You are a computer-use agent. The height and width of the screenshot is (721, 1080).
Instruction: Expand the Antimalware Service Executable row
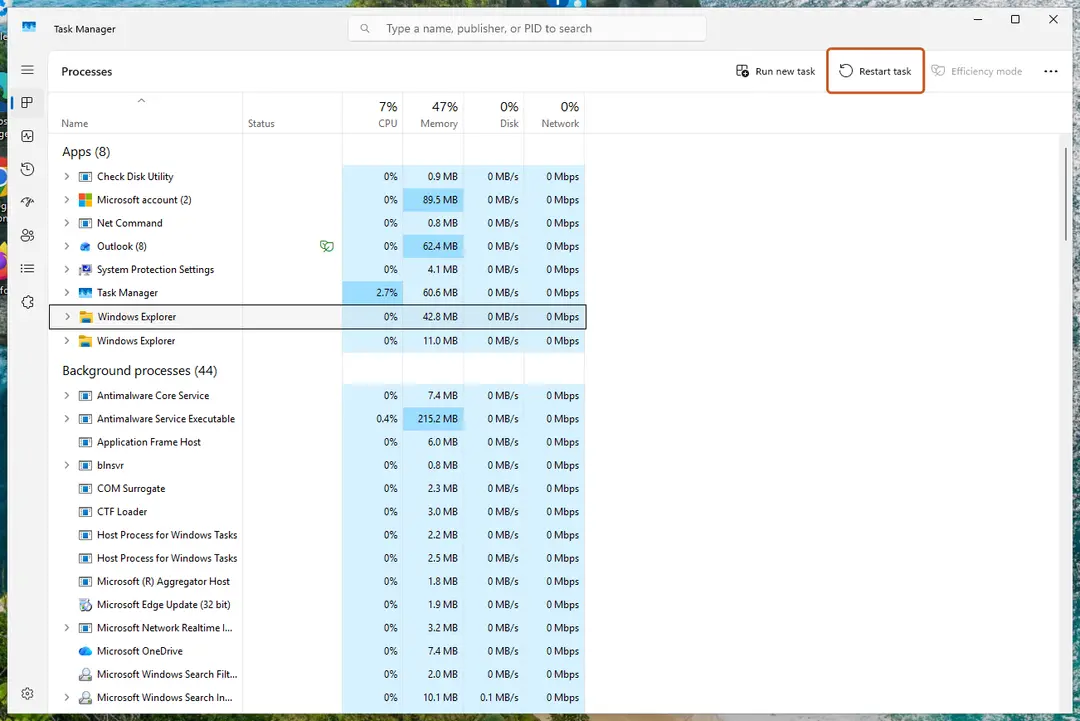click(67, 419)
